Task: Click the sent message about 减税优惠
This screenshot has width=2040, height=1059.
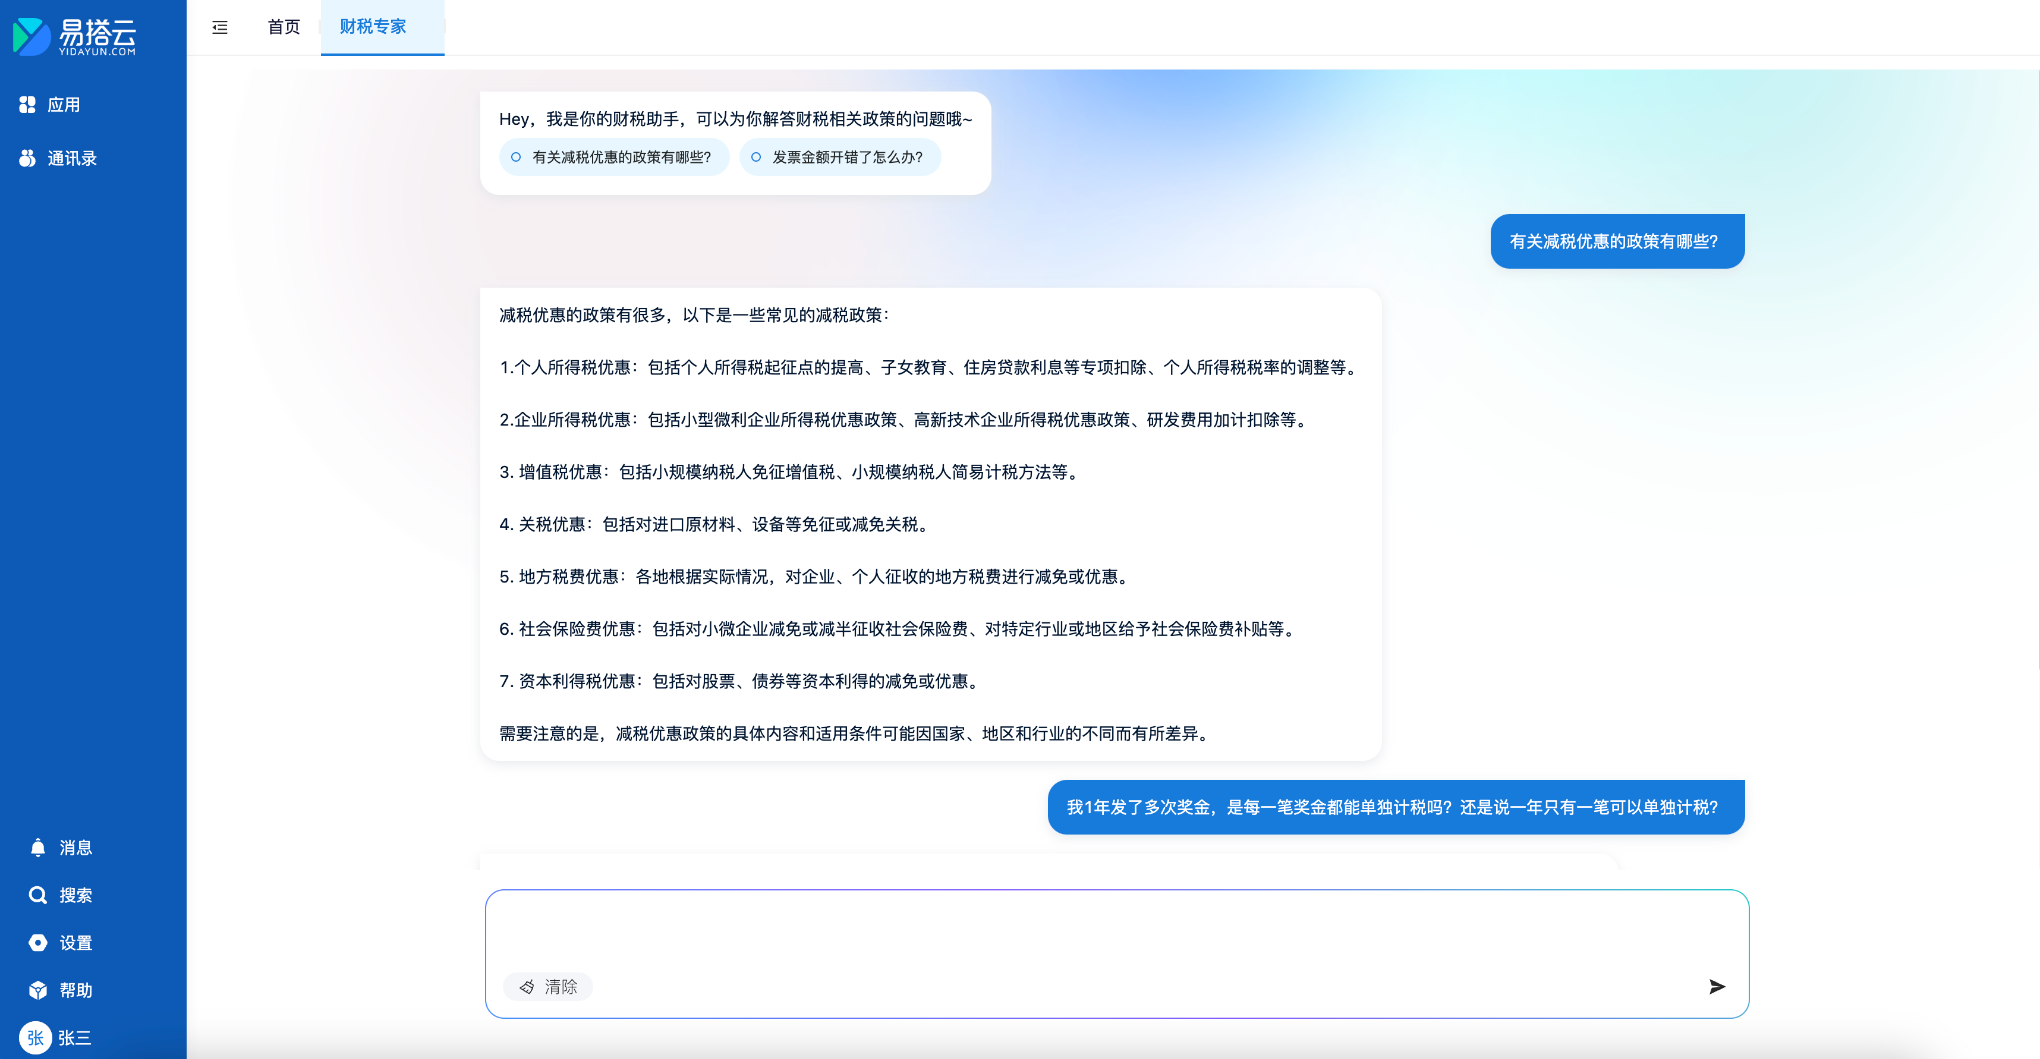Action: coord(1616,241)
